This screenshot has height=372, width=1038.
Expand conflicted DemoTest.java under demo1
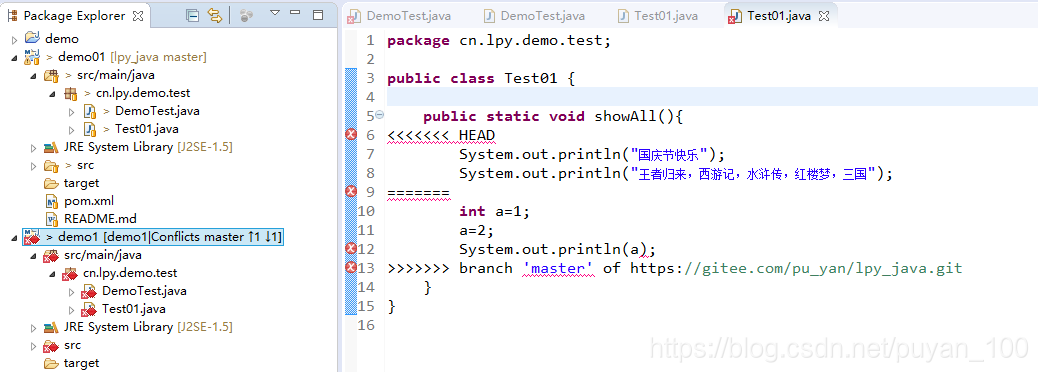pos(72,291)
